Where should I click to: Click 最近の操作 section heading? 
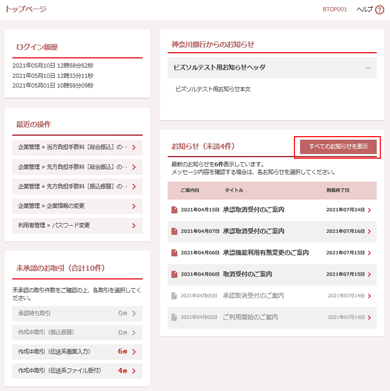pyautogui.click(x=33, y=124)
